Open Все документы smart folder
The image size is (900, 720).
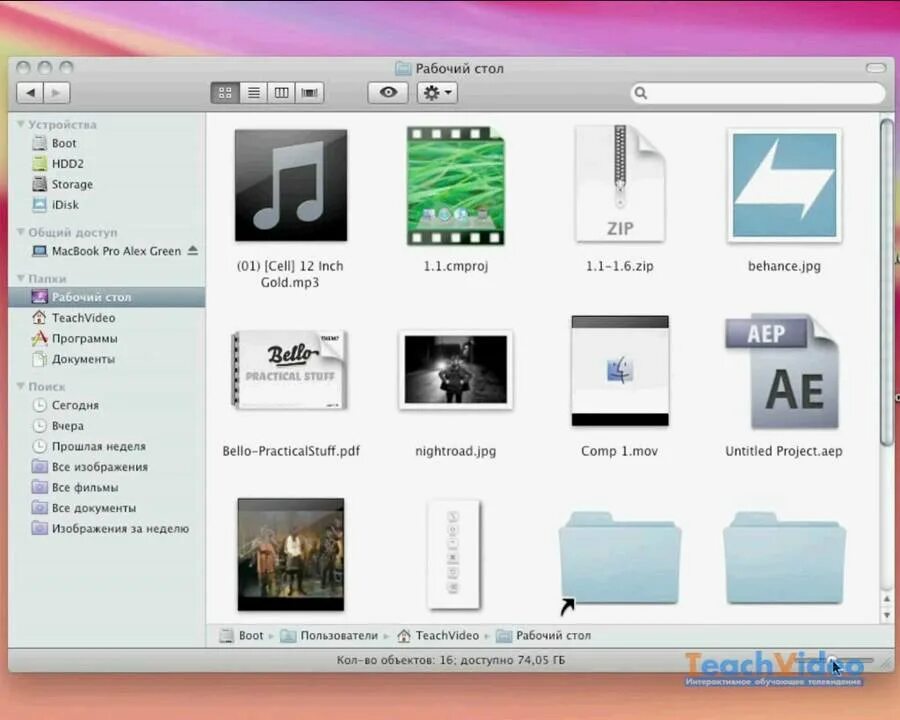pos(107,508)
